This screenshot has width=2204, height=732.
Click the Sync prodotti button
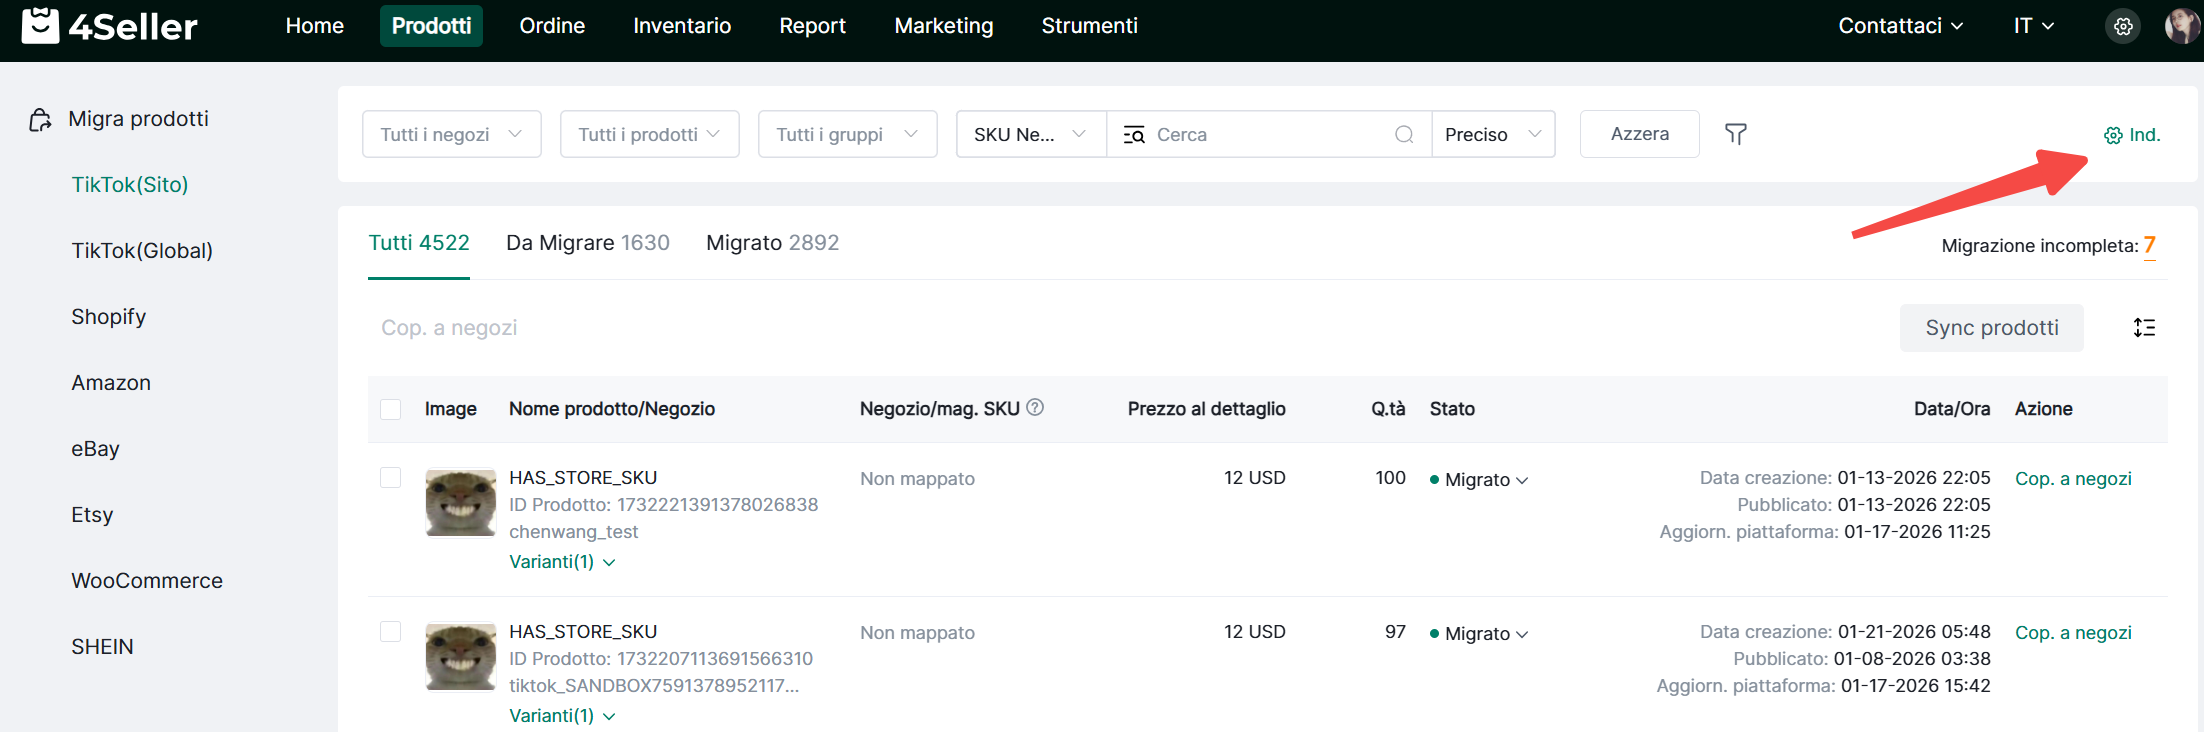pyautogui.click(x=1991, y=328)
